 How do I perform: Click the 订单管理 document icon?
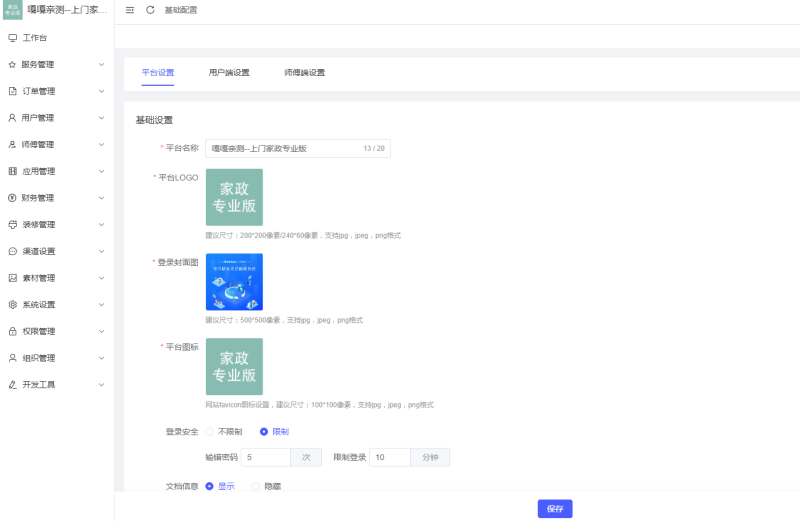point(13,91)
